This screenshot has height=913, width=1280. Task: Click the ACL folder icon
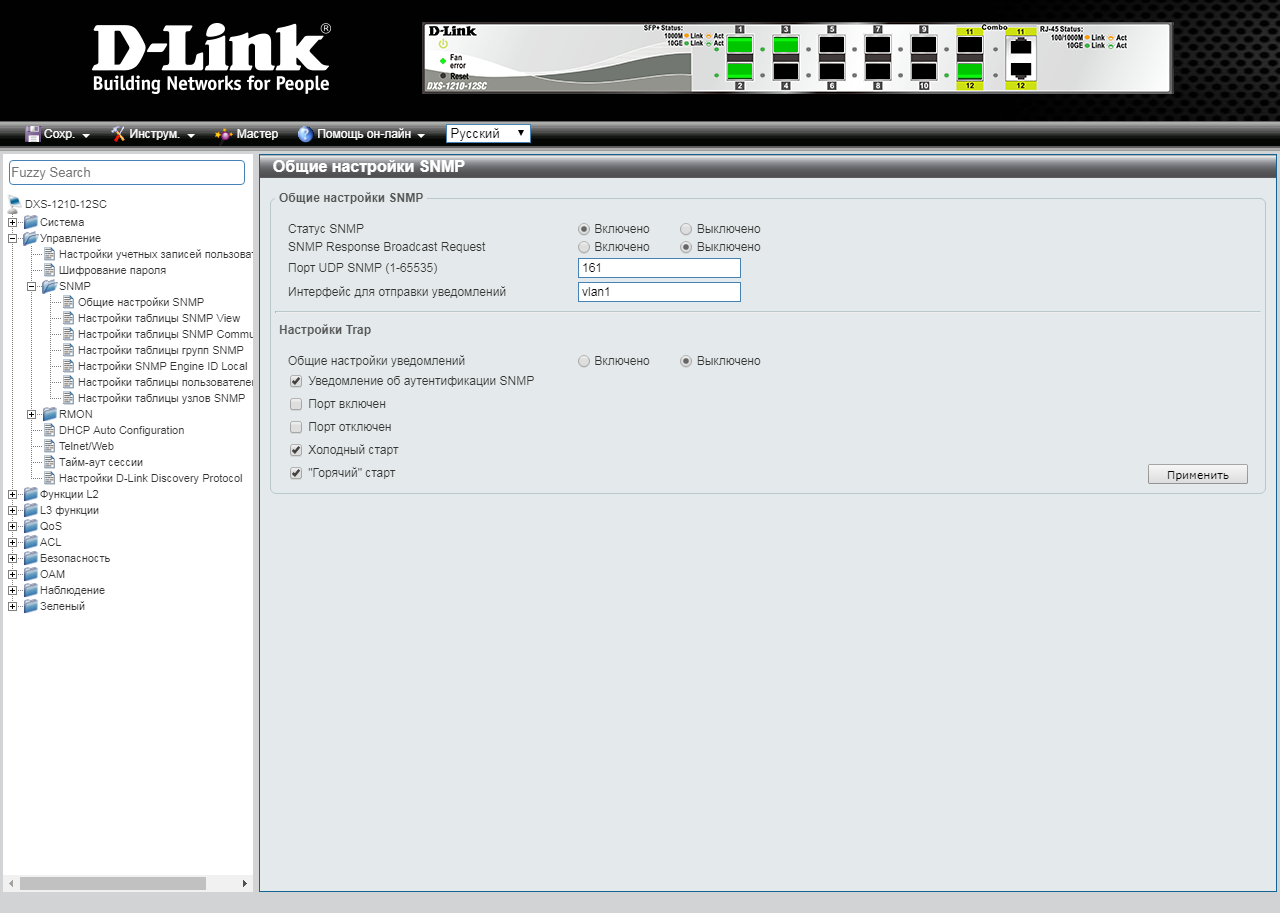[x=30, y=542]
